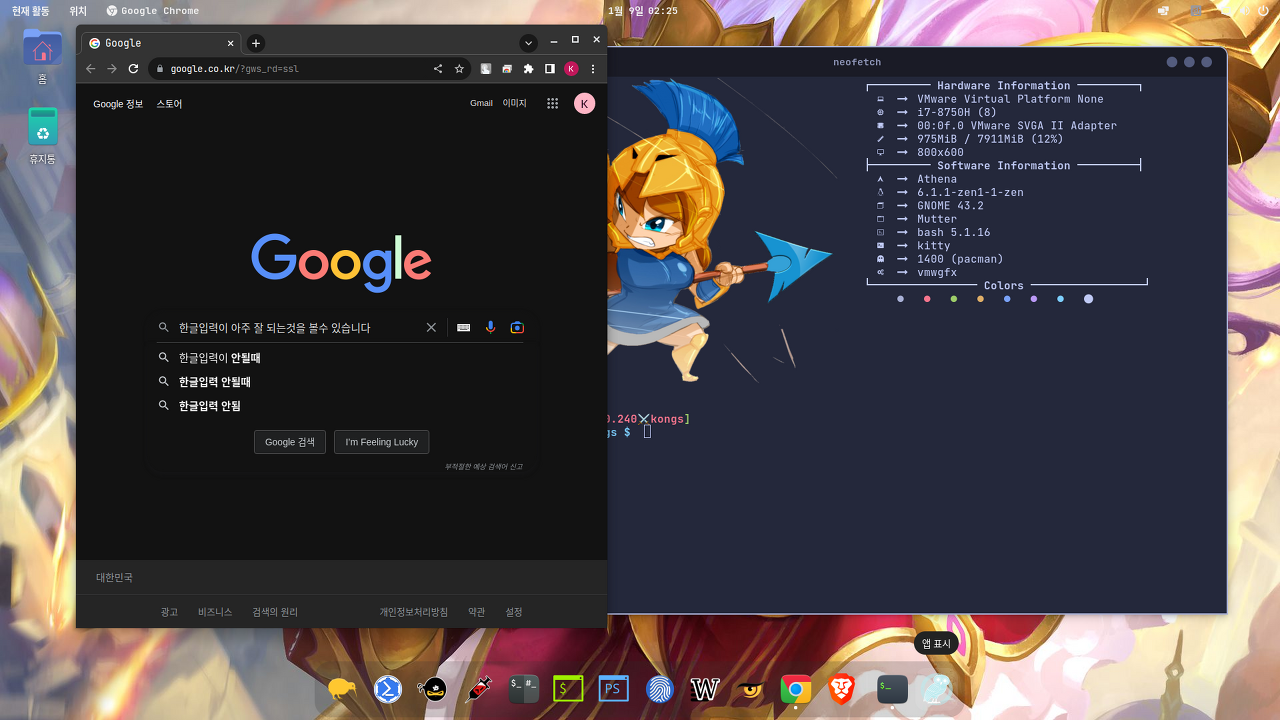Go forward in Chrome history
The image size is (1280, 720).
pos(112,69)
